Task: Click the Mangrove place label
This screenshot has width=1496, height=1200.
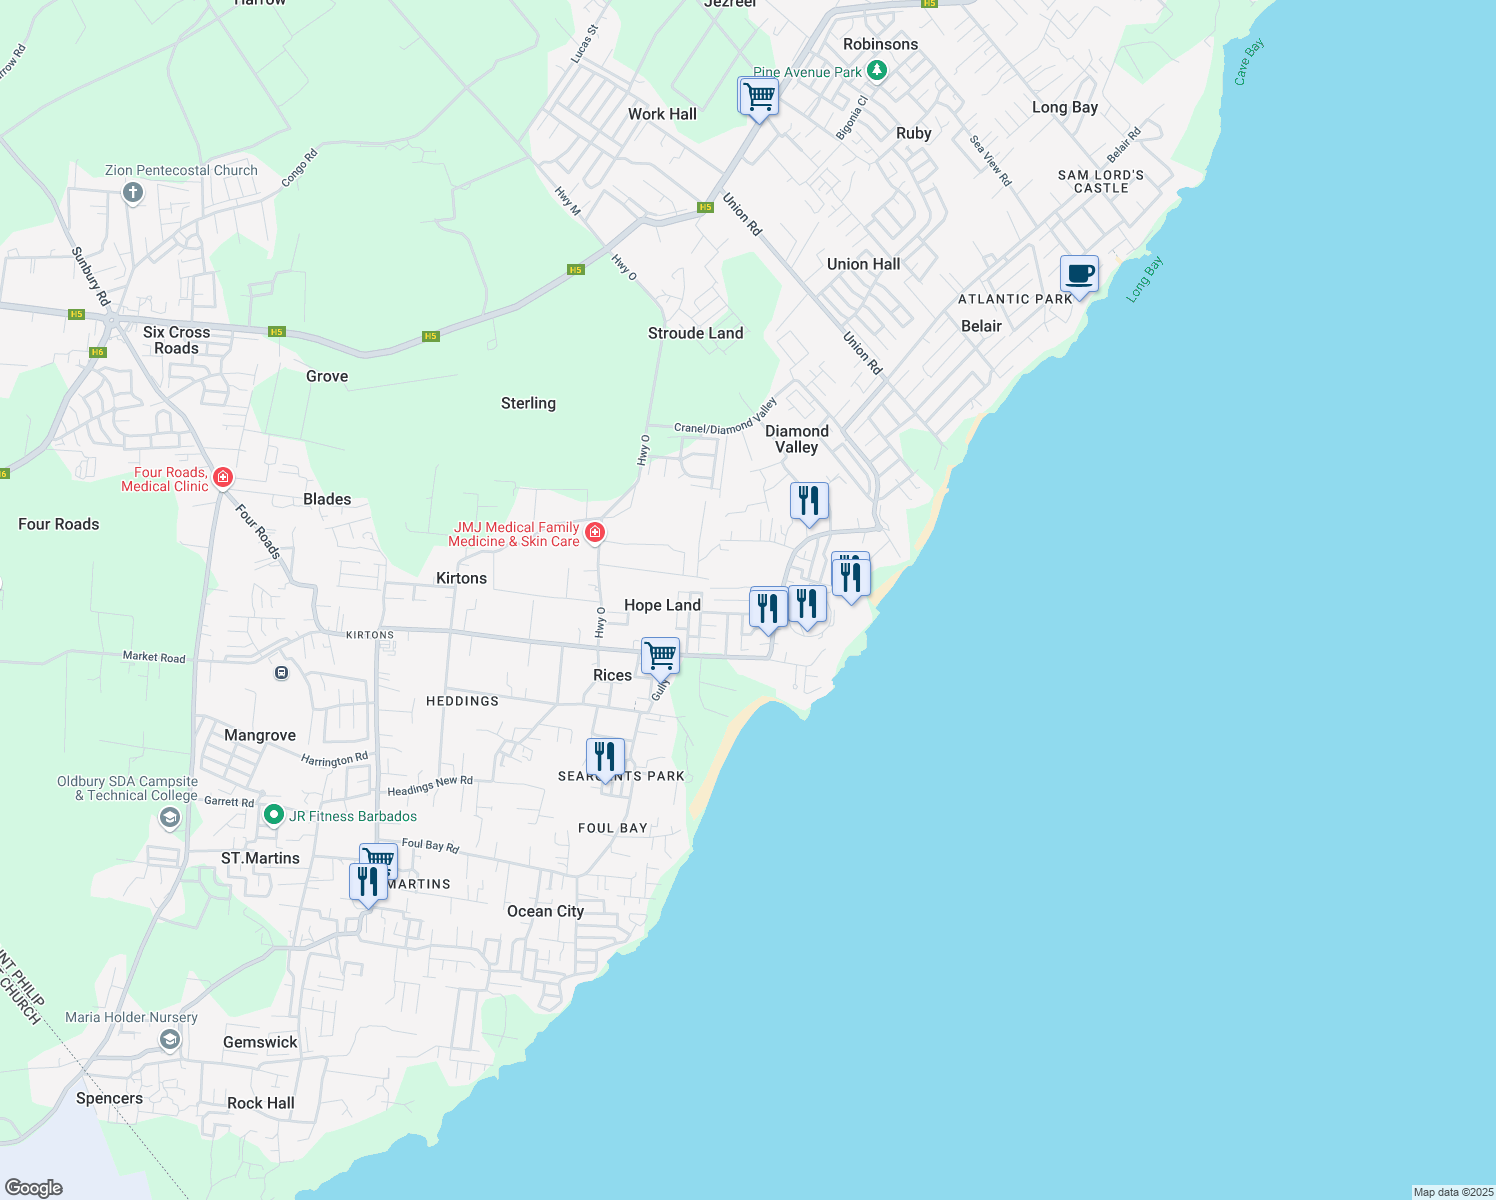Action: [x=260, y=735]
